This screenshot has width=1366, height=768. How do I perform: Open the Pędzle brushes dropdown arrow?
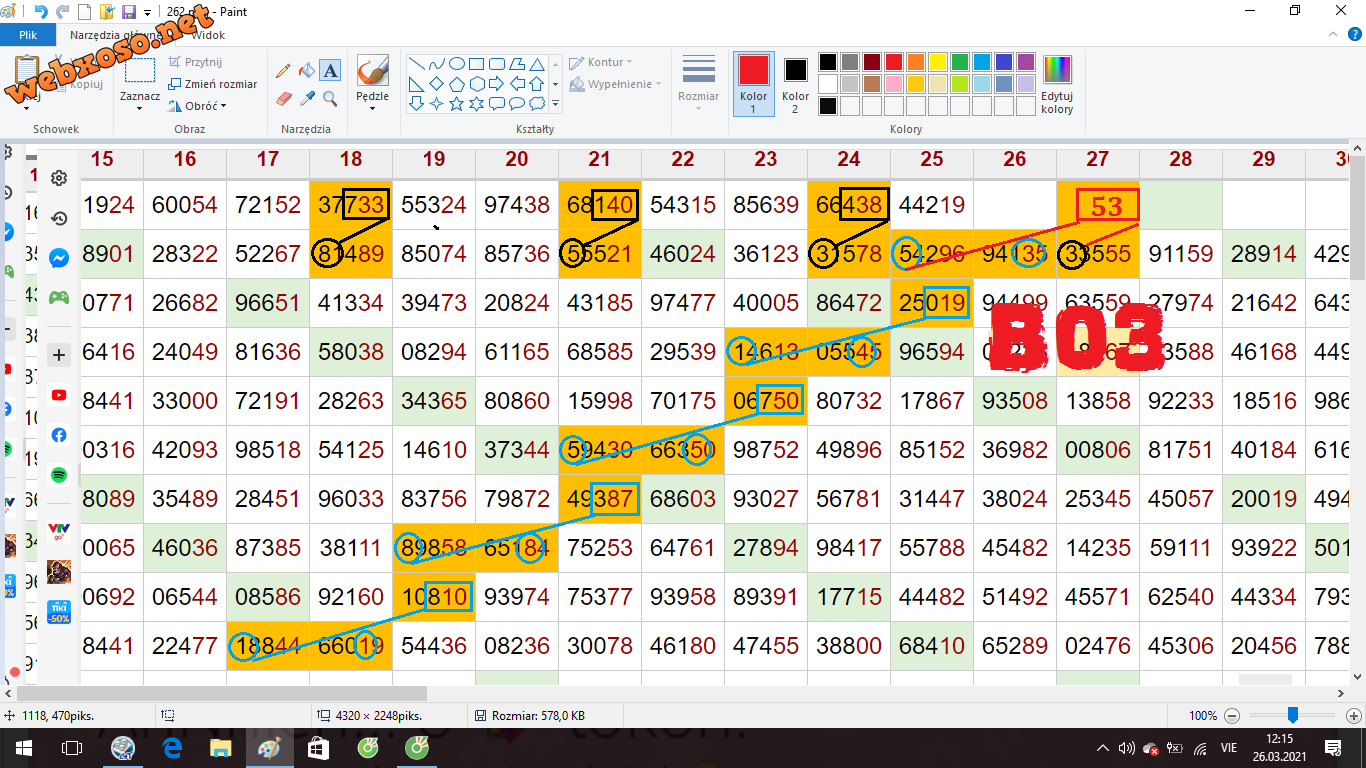pos(372,108)
